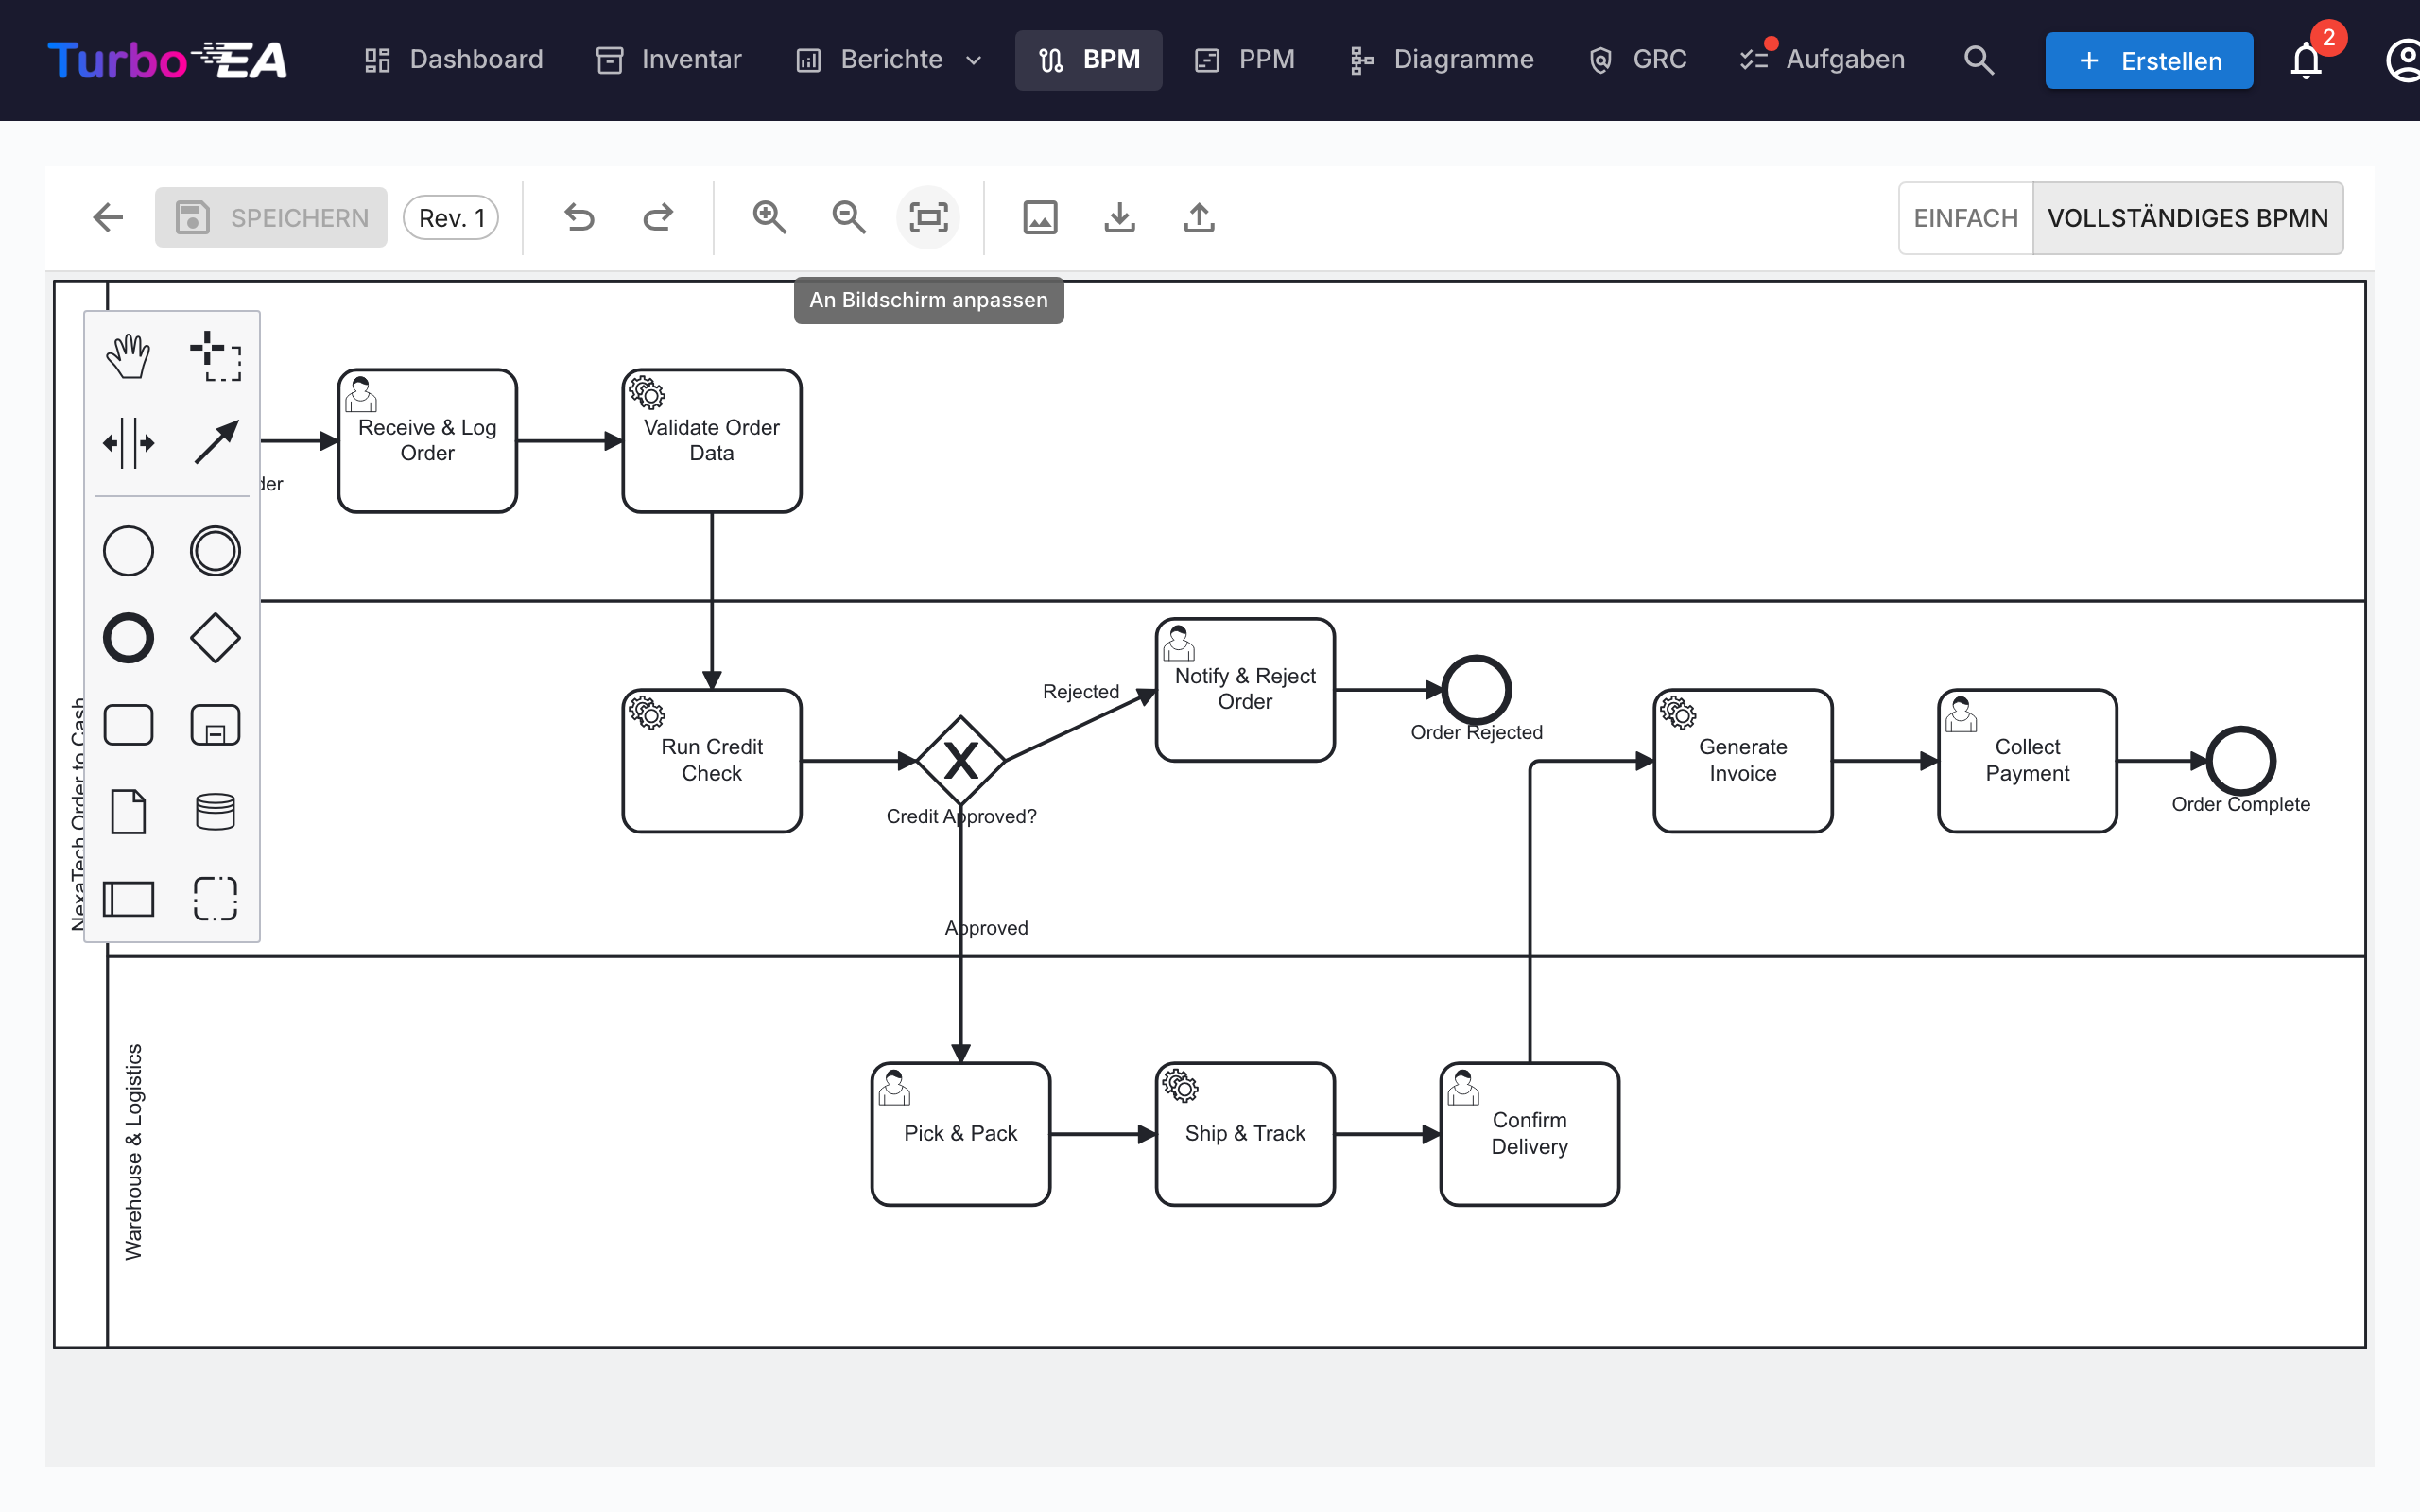Select the Confirm Delivery task
The width and height of the screenshot is (2420, 1512).
(x=1529, y=1134)
